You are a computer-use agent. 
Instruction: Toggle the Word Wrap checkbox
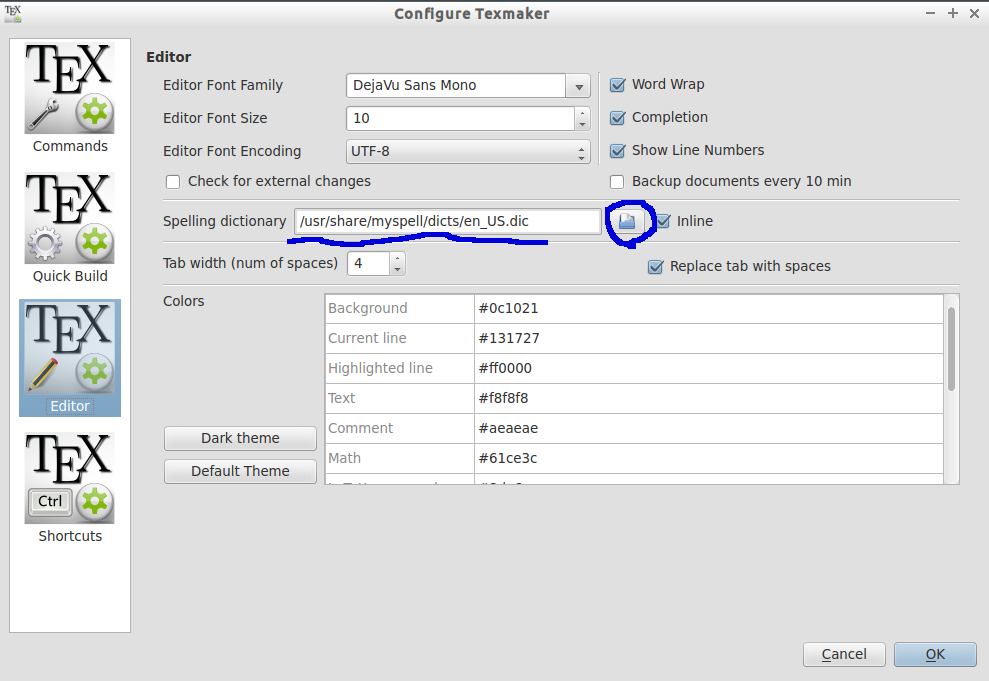coord(617,84)
